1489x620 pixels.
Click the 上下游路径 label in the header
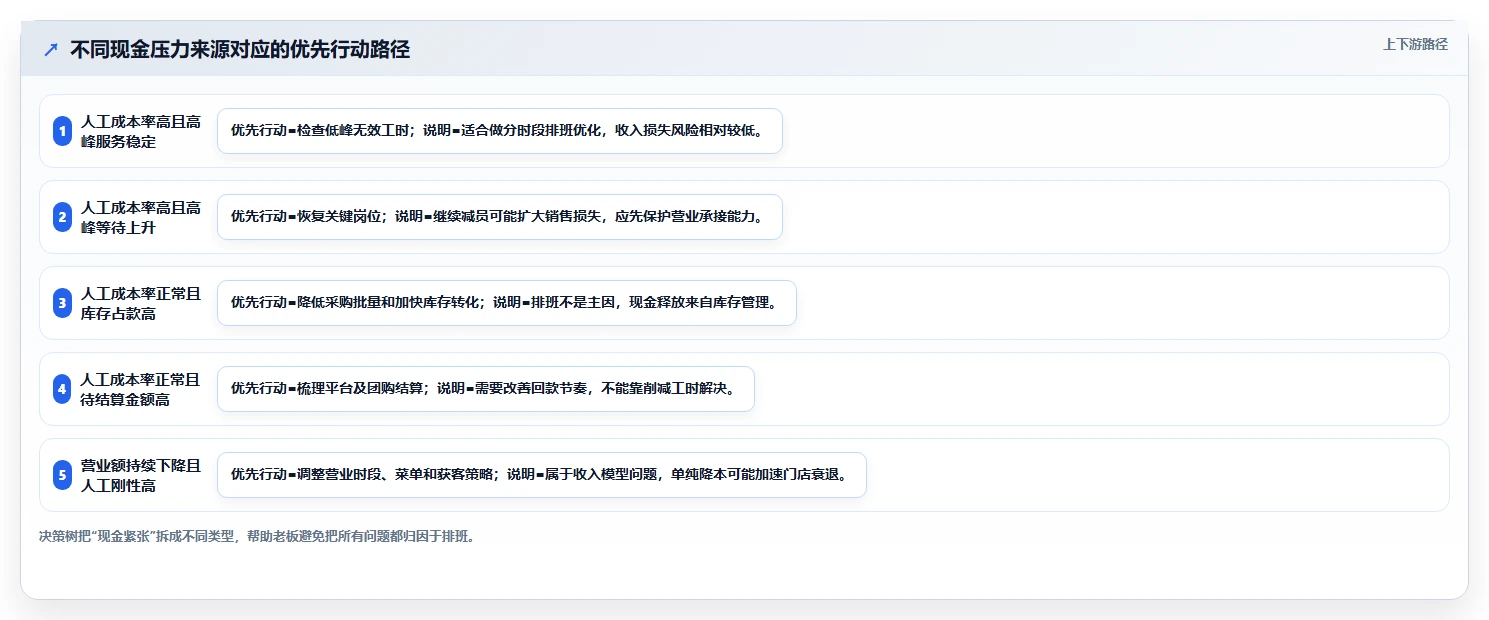(1415, 44)
